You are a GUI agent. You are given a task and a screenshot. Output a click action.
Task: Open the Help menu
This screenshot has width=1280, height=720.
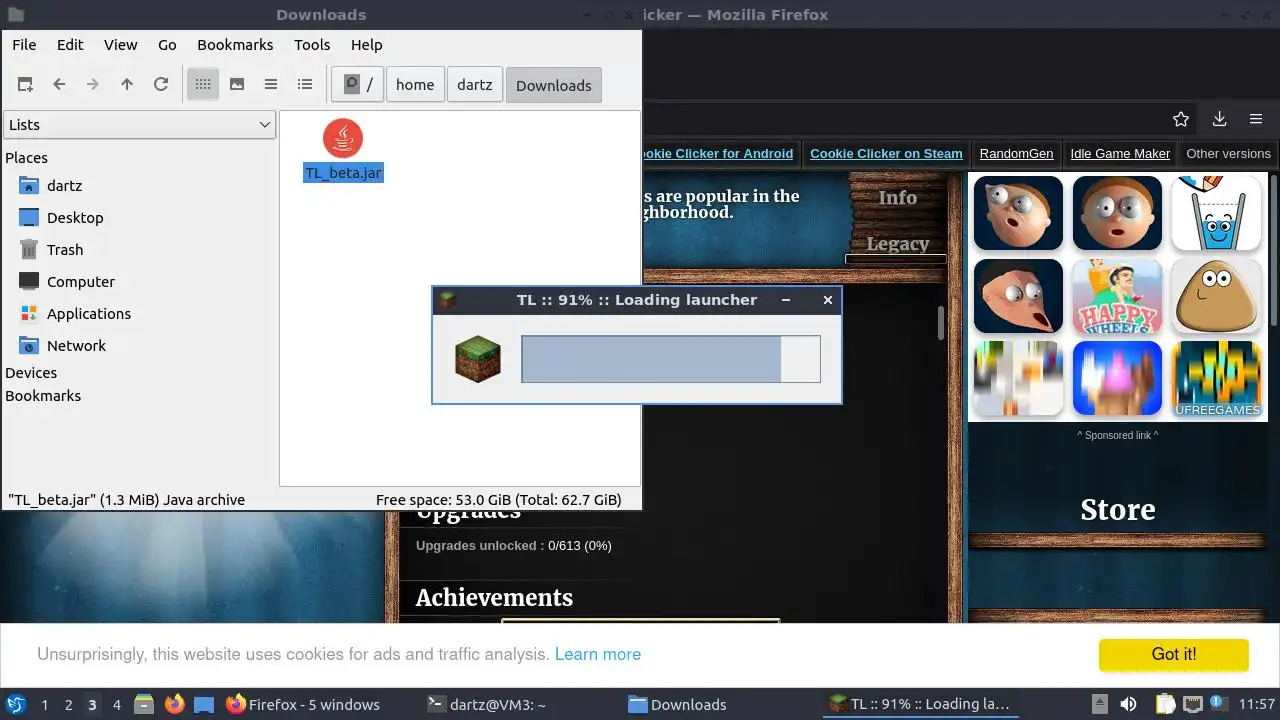coord(367,45)
